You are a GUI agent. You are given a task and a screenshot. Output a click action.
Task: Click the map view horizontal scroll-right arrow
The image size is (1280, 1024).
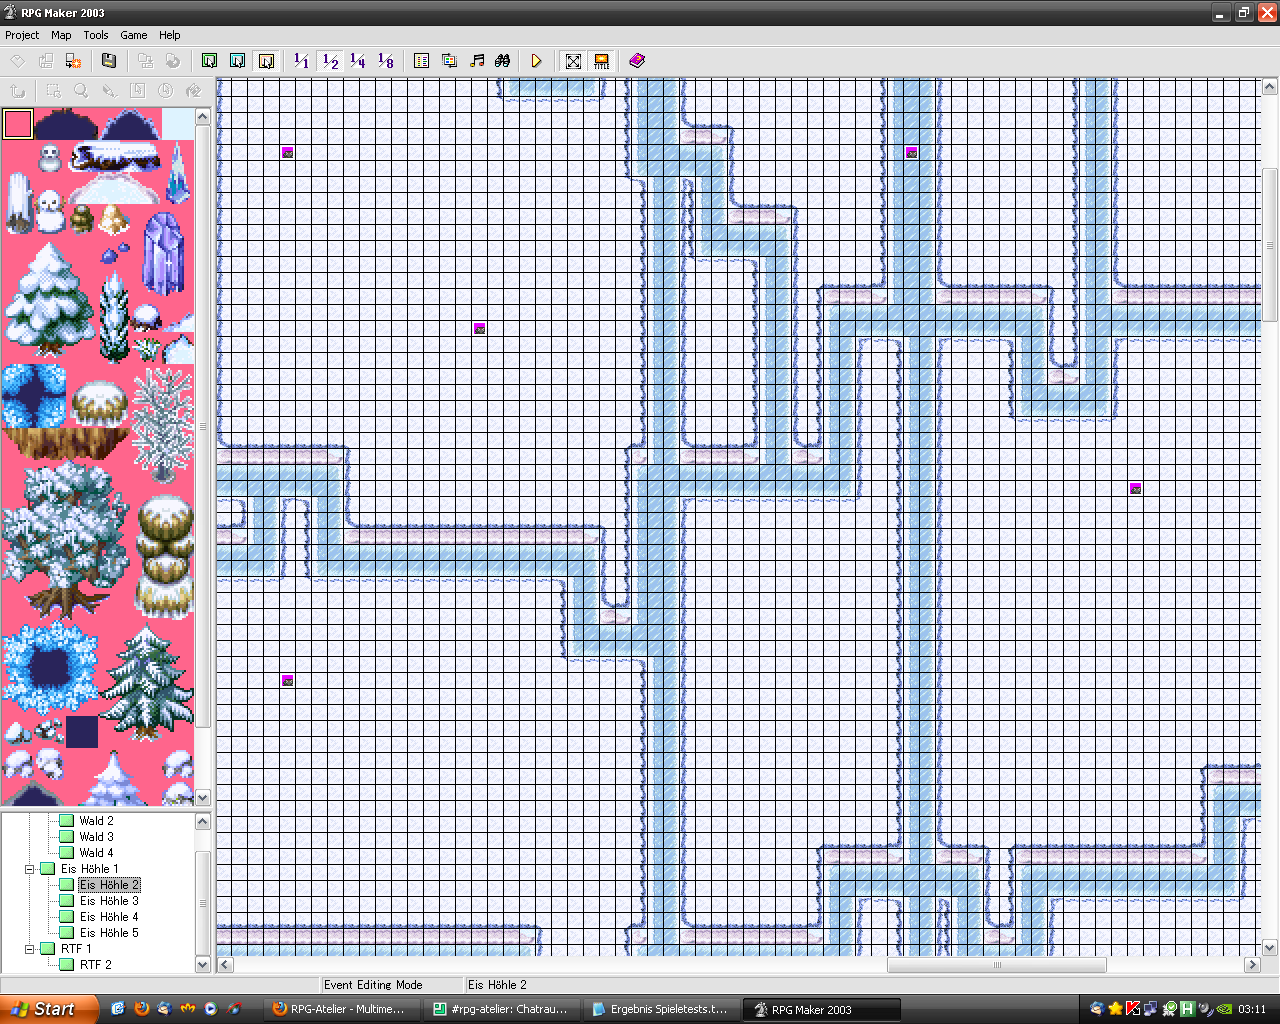coord(1252,965)
